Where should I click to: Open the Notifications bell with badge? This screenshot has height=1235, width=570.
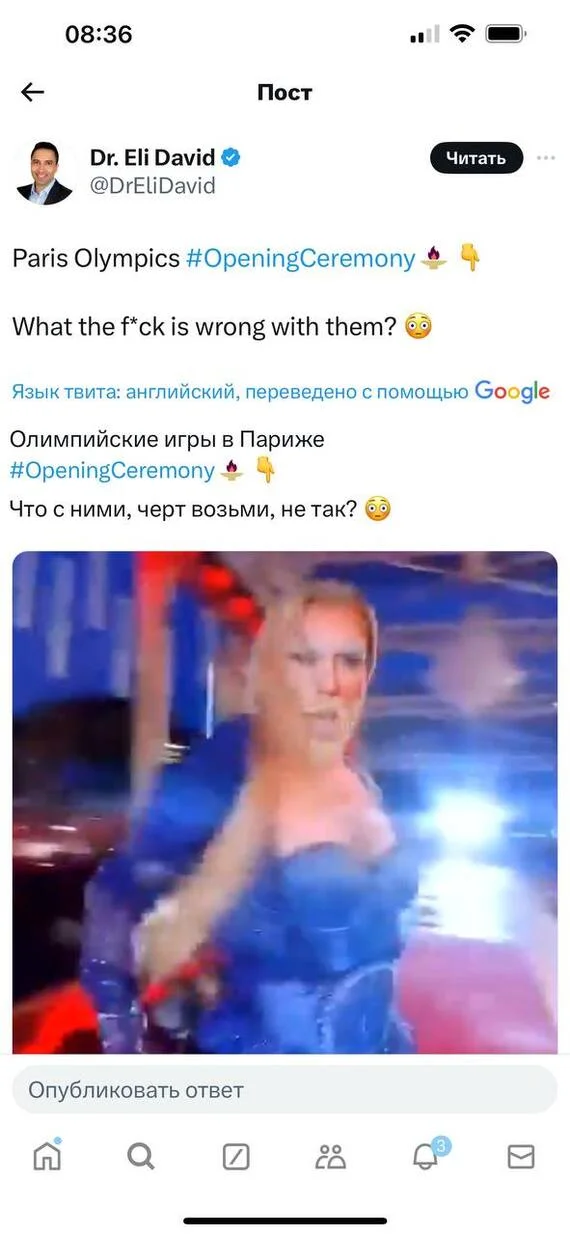click(x=428, y=1155)
